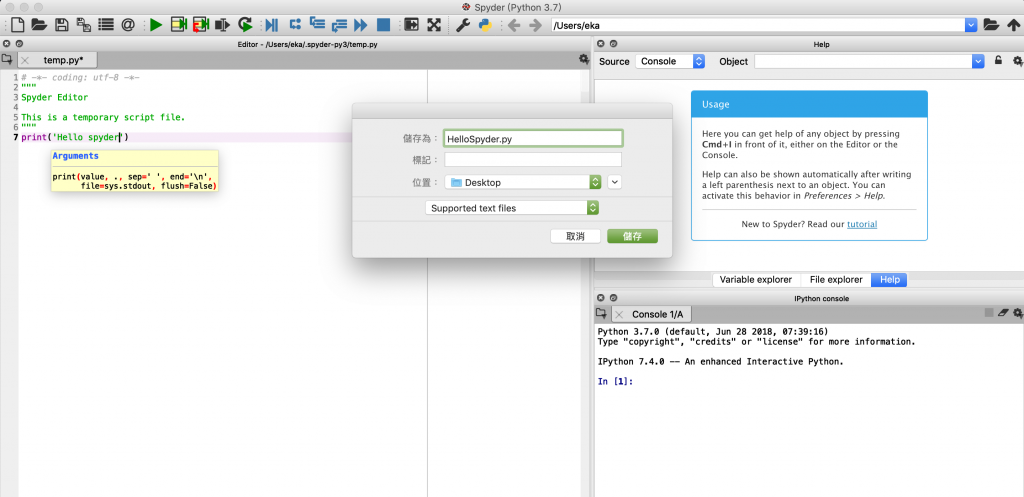The height and width of the screenshot is (497, 1024).
Task: Click the Help pane close circle button
Action: 601,44
